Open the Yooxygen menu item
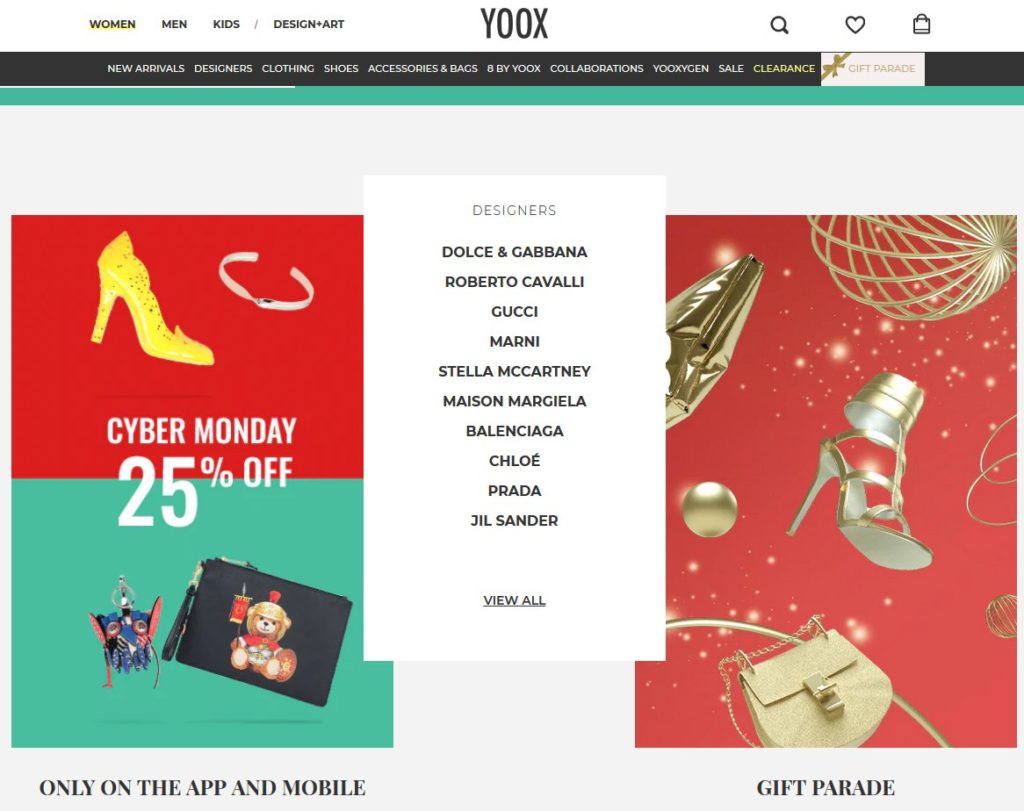The width and height of the screenshot is (1024, 811). point(680,69)
